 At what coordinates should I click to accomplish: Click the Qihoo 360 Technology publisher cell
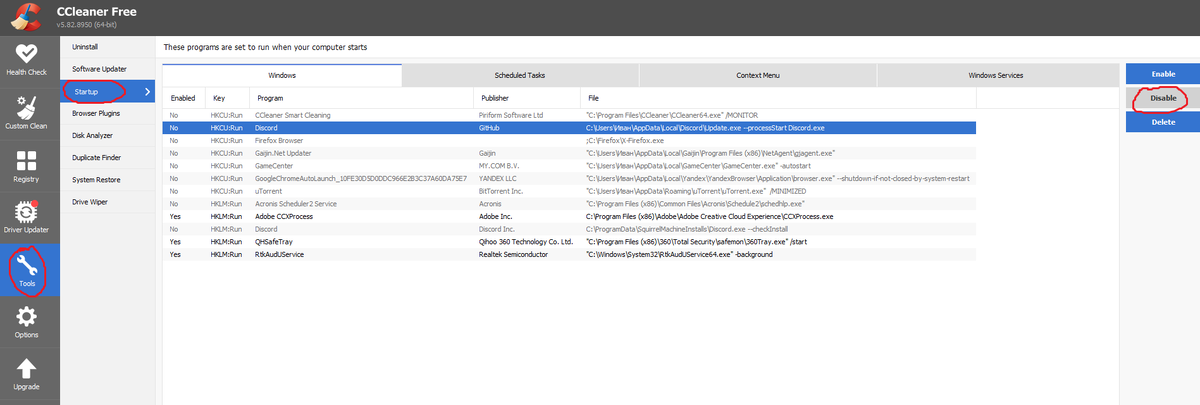pos(526,242)
